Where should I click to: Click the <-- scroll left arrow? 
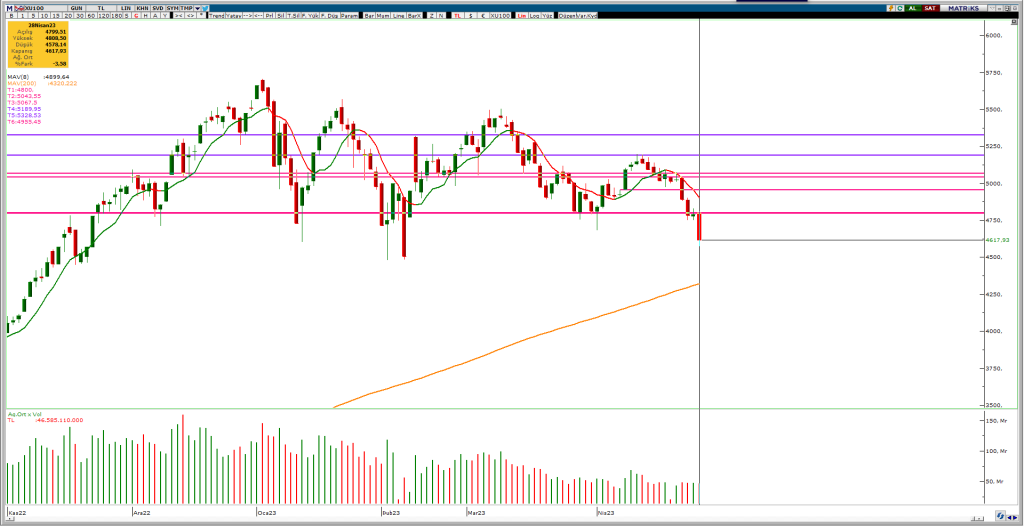259,16
